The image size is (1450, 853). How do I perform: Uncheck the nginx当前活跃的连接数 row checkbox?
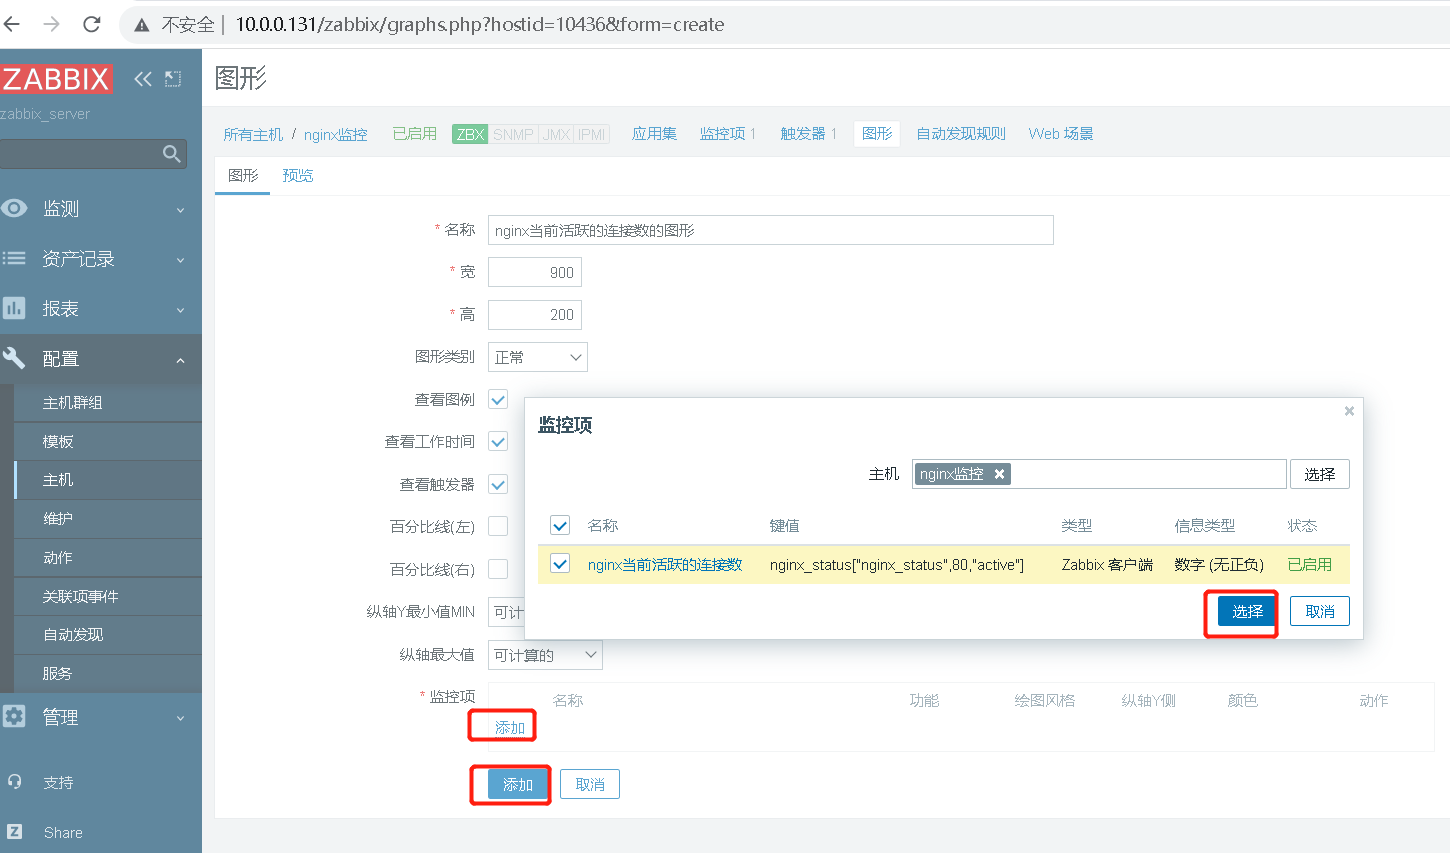[560, 564]
